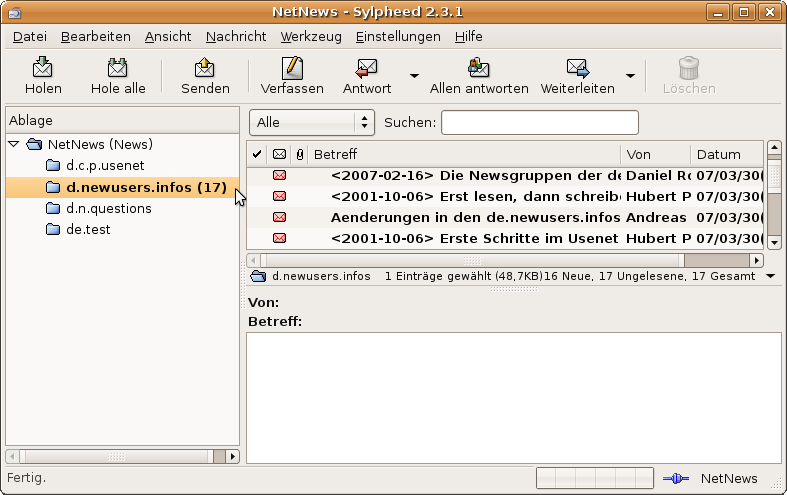Click the d.n.questions folder icon

(53, 208)
